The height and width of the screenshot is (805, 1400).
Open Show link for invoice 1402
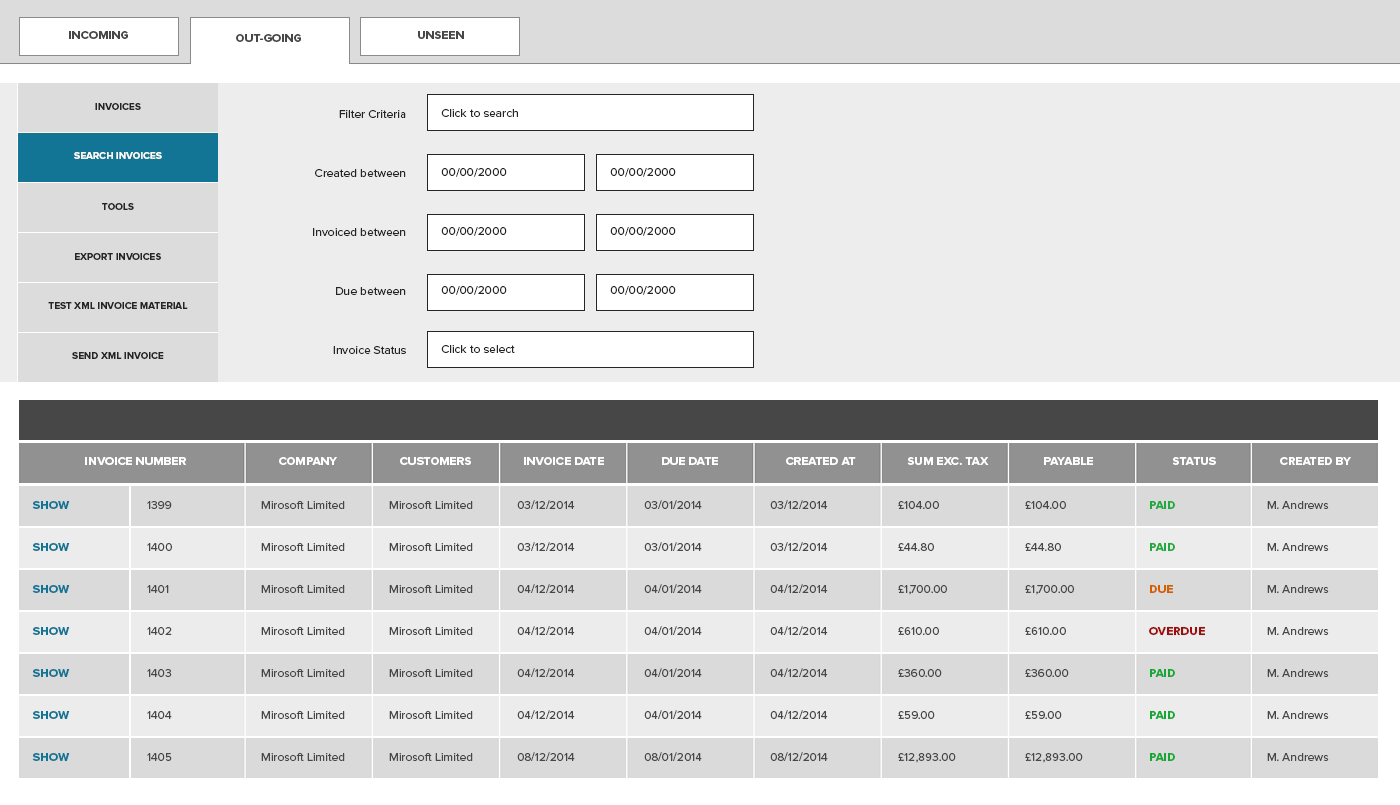(x=51, y=632)
